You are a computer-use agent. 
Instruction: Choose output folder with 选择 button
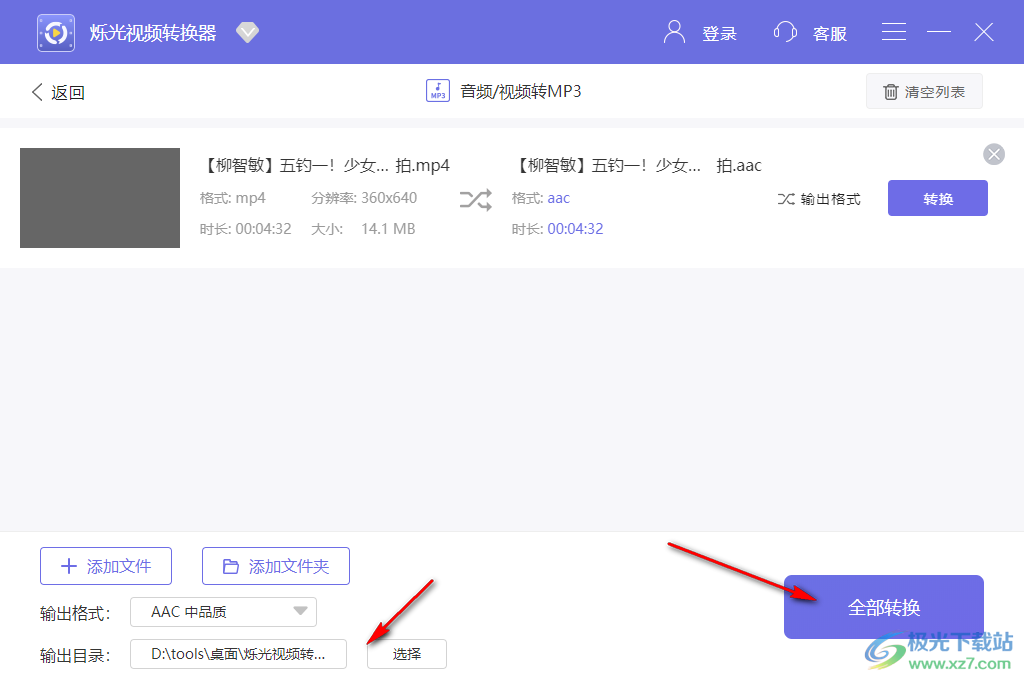pos(407,654)
